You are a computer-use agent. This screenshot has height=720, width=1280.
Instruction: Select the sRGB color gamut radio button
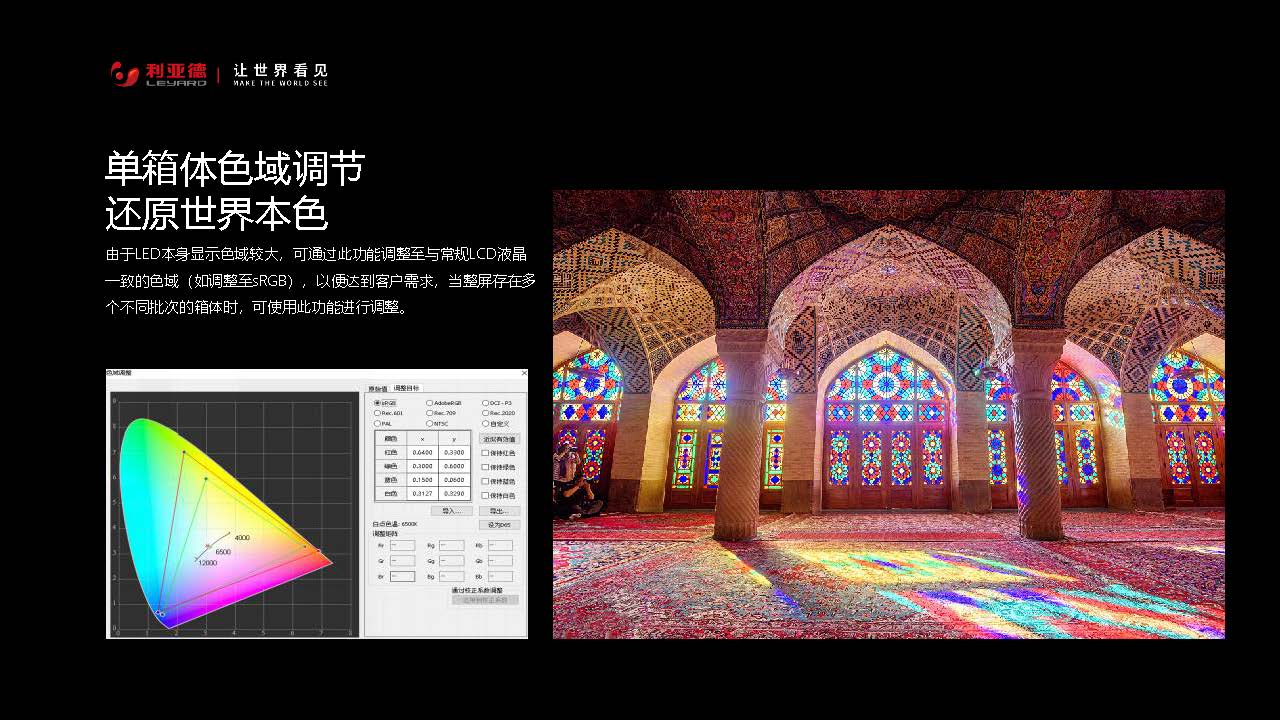click(377, 403)
